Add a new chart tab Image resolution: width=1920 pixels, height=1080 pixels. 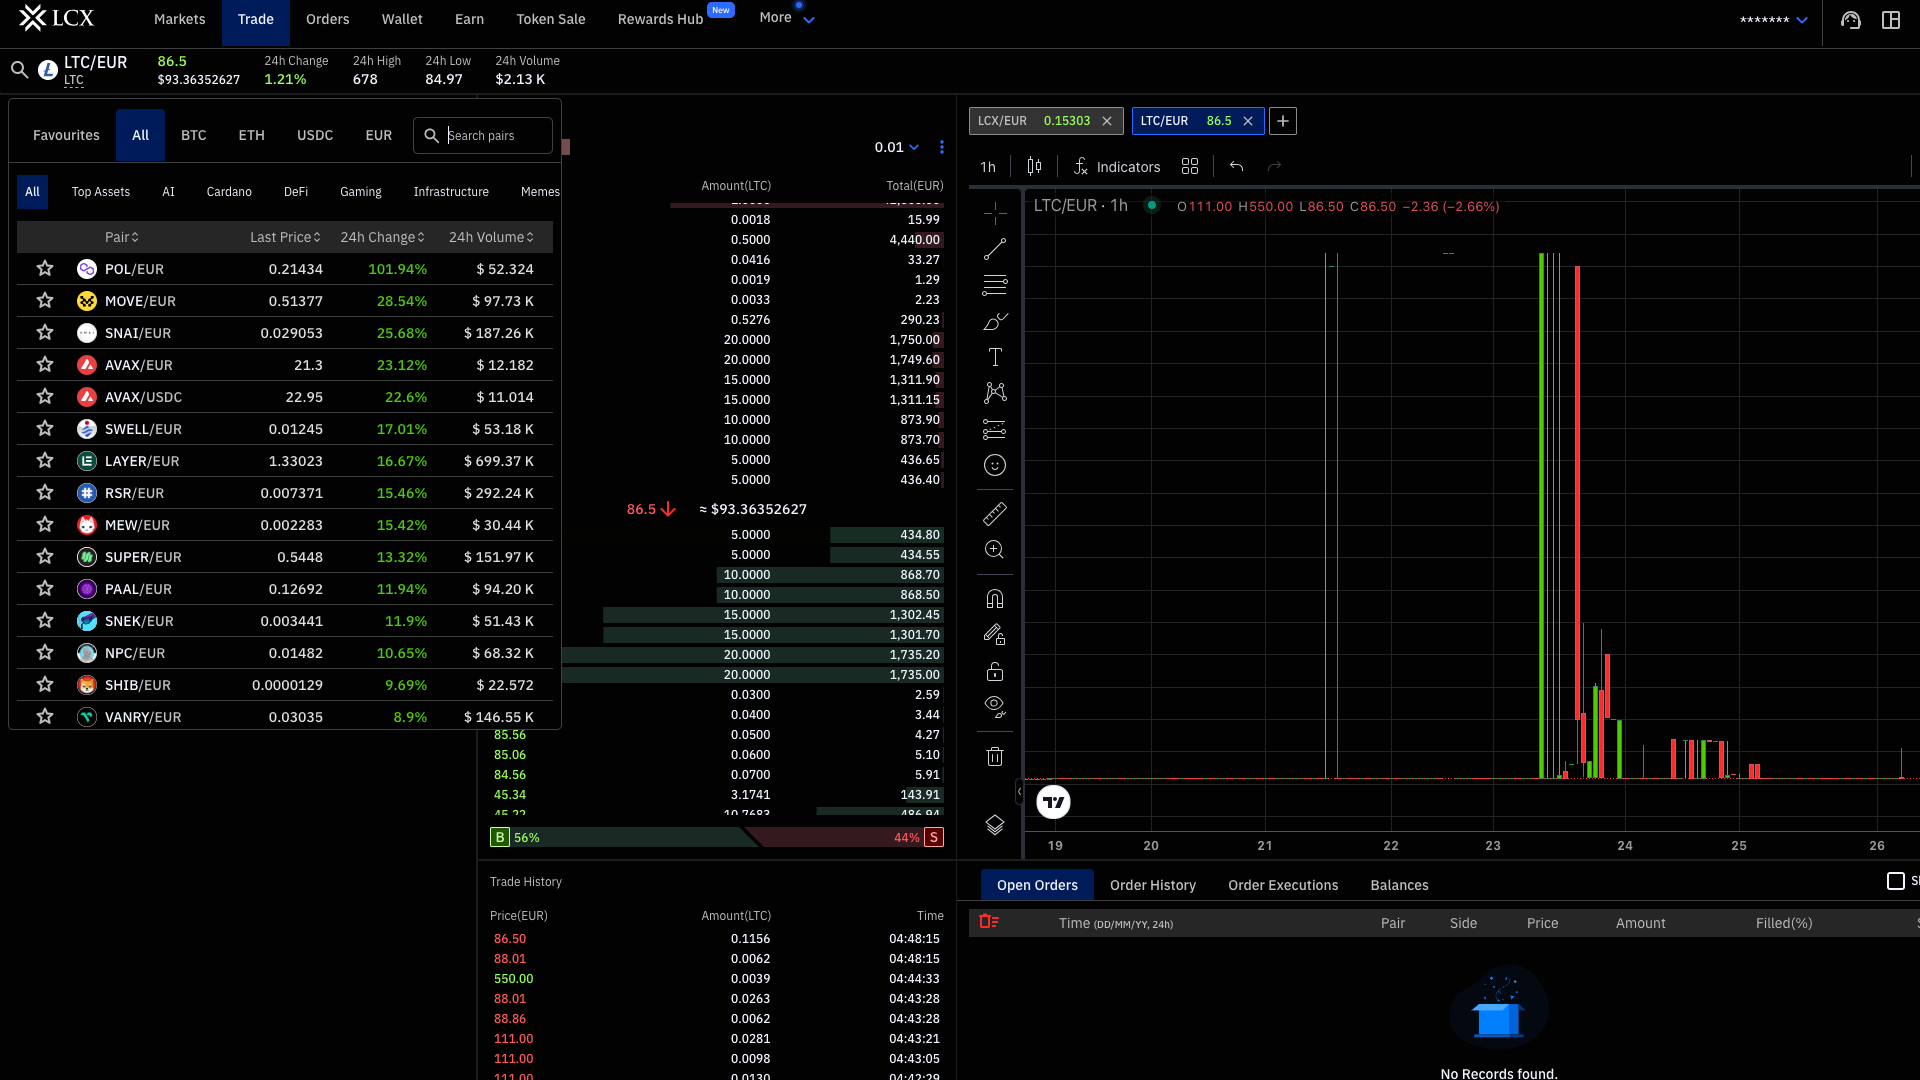[x=1283, y=121]
